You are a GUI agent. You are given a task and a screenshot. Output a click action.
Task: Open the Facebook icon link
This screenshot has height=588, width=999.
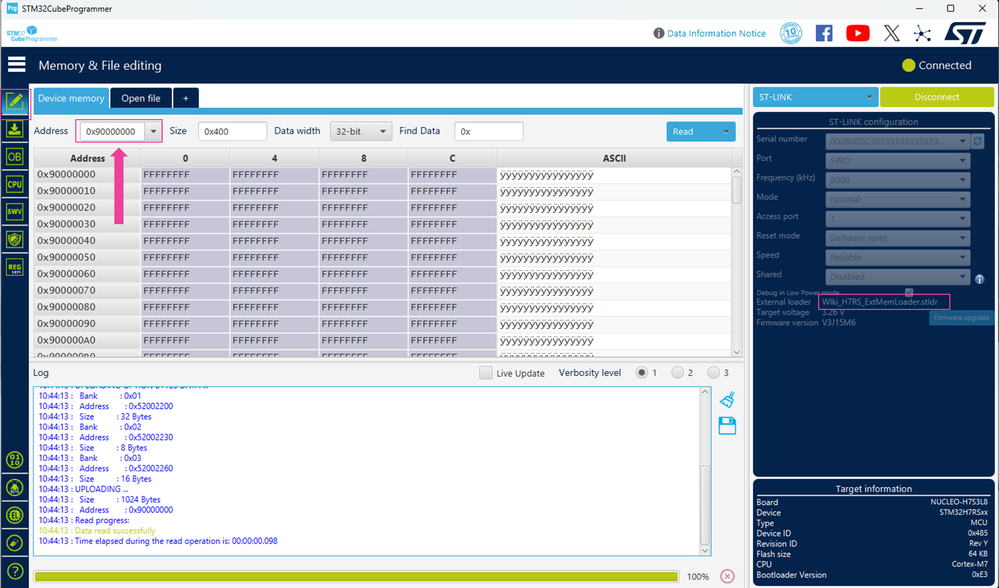[x=824, y=33]
